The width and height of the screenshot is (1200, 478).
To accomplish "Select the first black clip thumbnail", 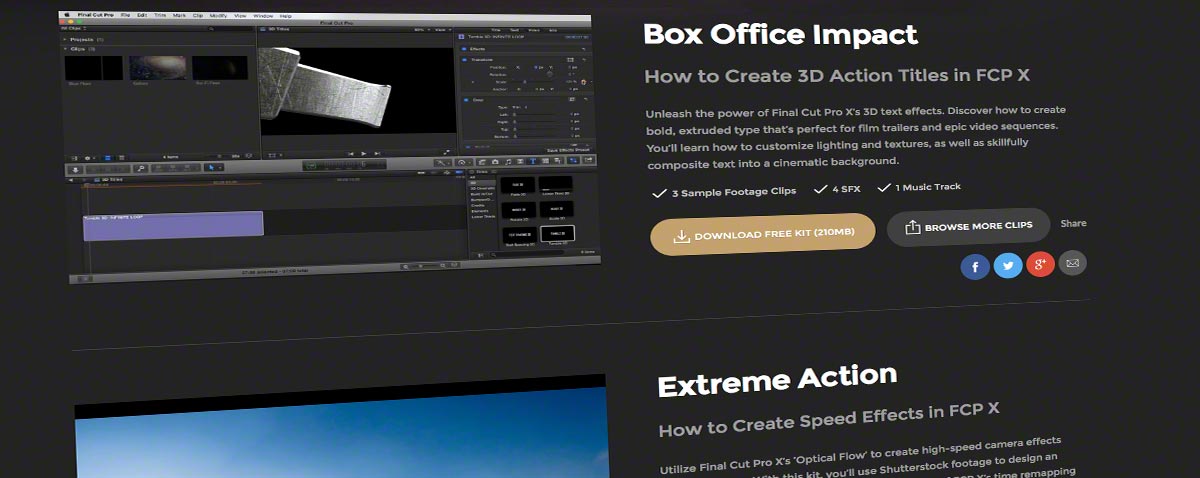I will (x=94, y=68).
